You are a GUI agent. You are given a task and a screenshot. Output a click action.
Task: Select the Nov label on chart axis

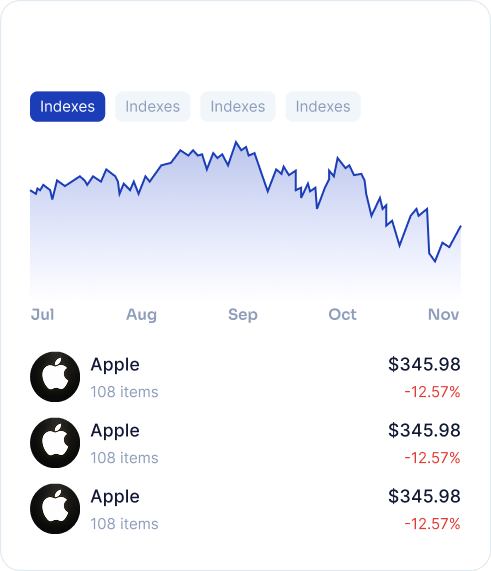click(444, 314)
